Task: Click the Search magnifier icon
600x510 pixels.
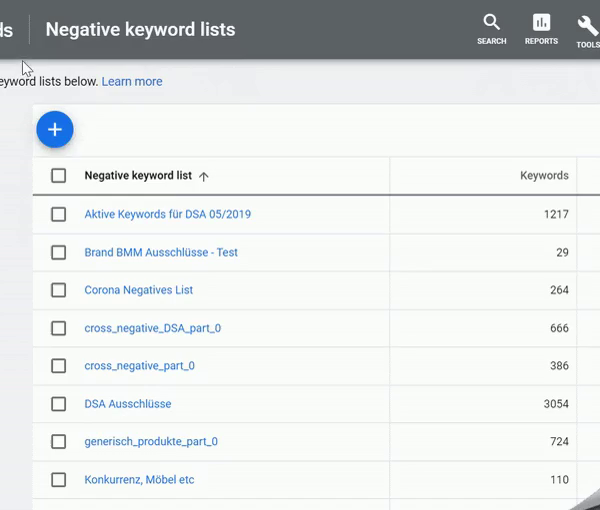Action: point(491,24)
